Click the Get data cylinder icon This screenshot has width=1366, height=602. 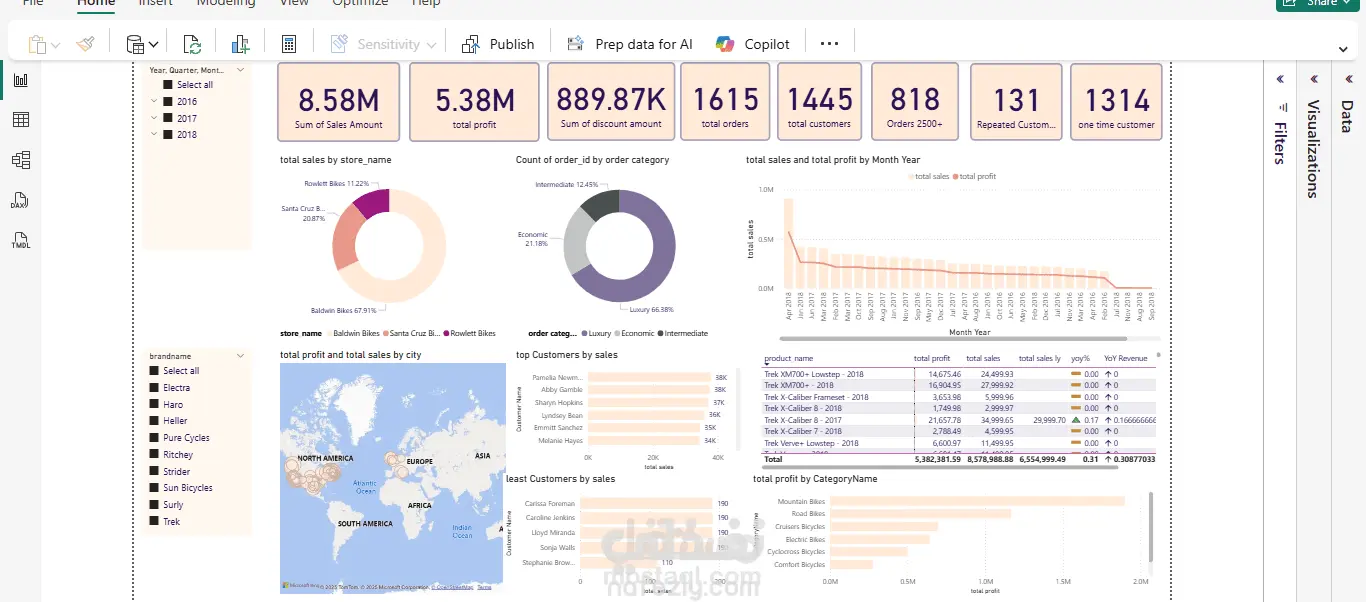(x=134, y=44)
